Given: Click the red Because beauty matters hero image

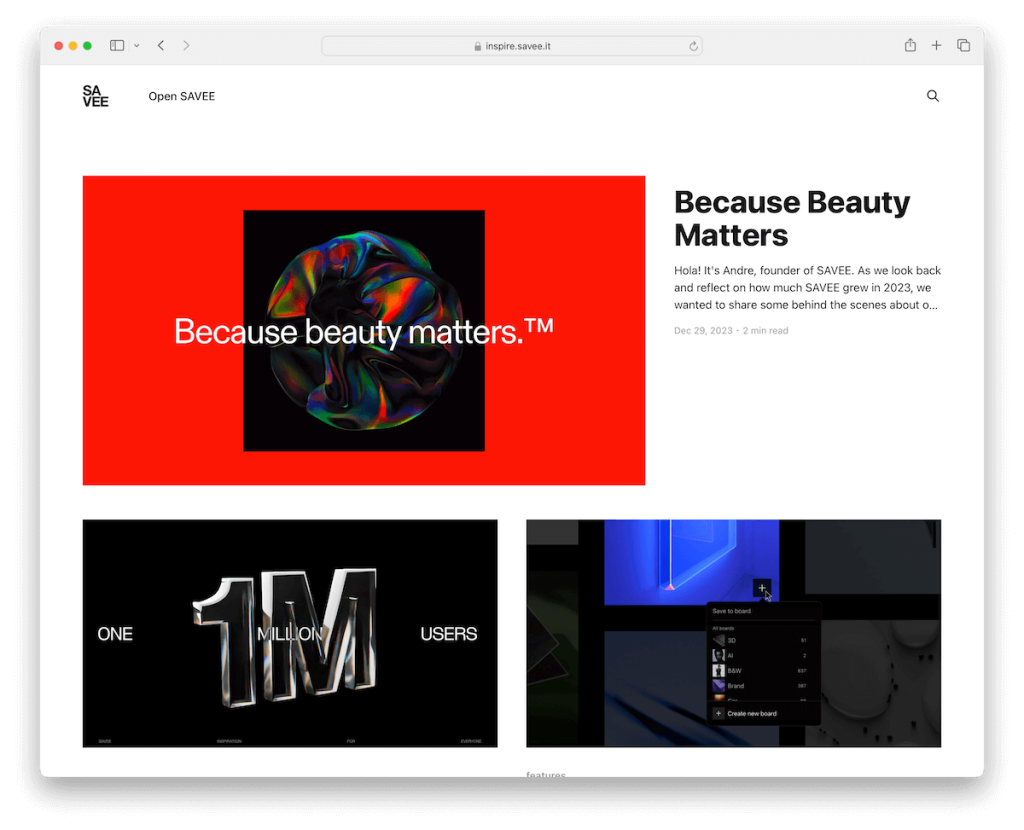Looking at the screenshot, I should point(364,330).
